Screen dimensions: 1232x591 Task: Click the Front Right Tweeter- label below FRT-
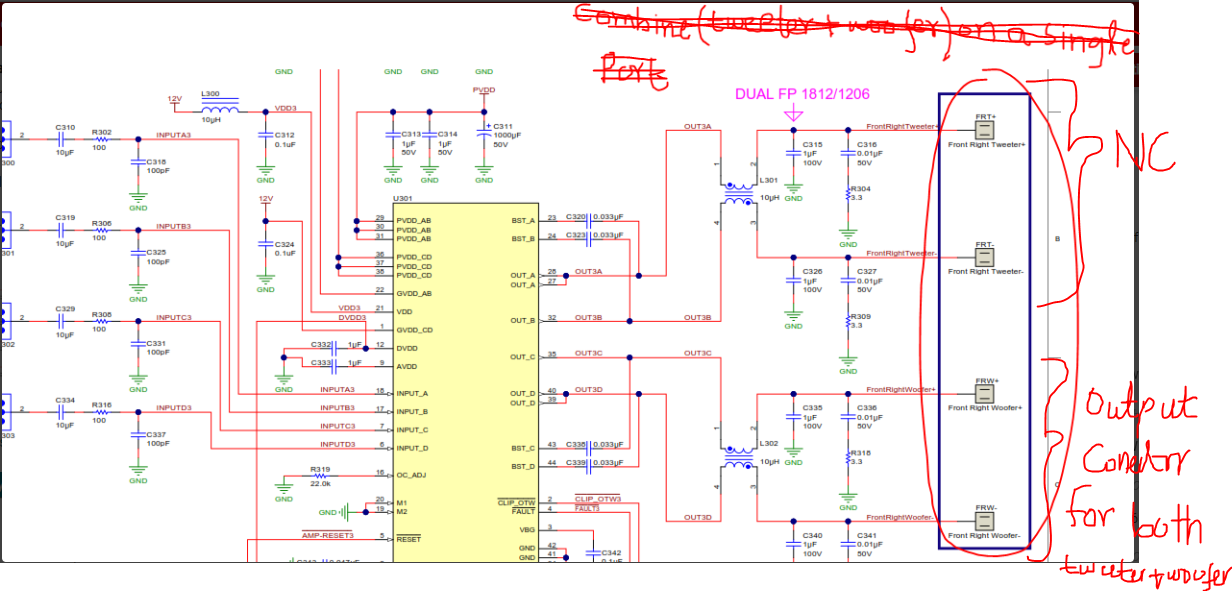(986, 272)
